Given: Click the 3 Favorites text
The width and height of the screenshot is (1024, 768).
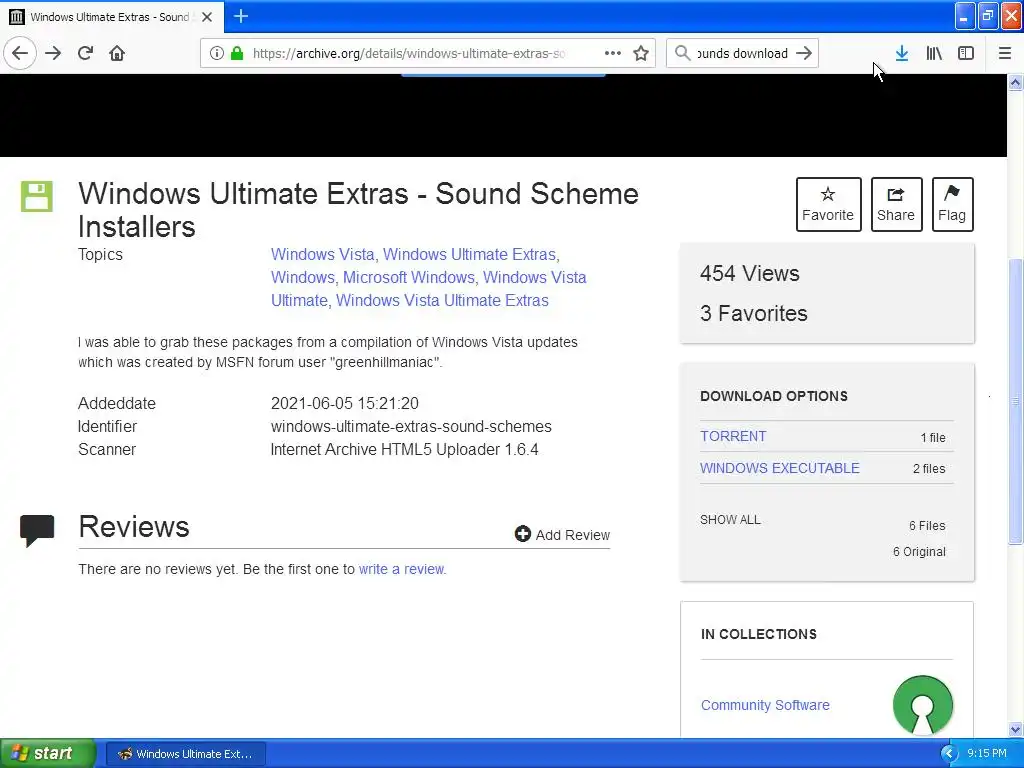Looking at the screenshot, I should [x=754, y=313].
